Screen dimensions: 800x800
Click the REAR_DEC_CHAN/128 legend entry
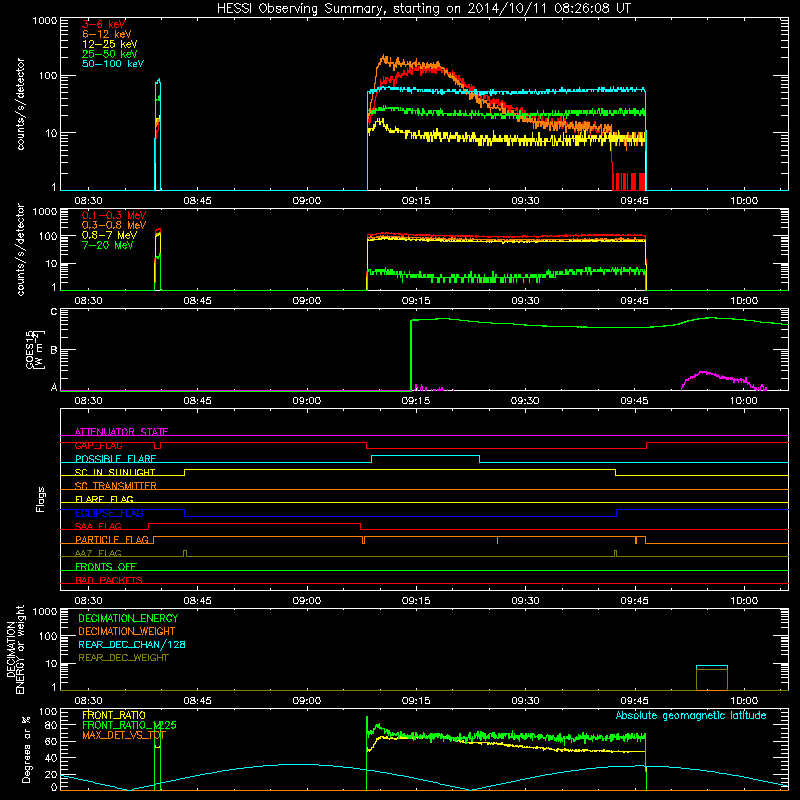132,644
